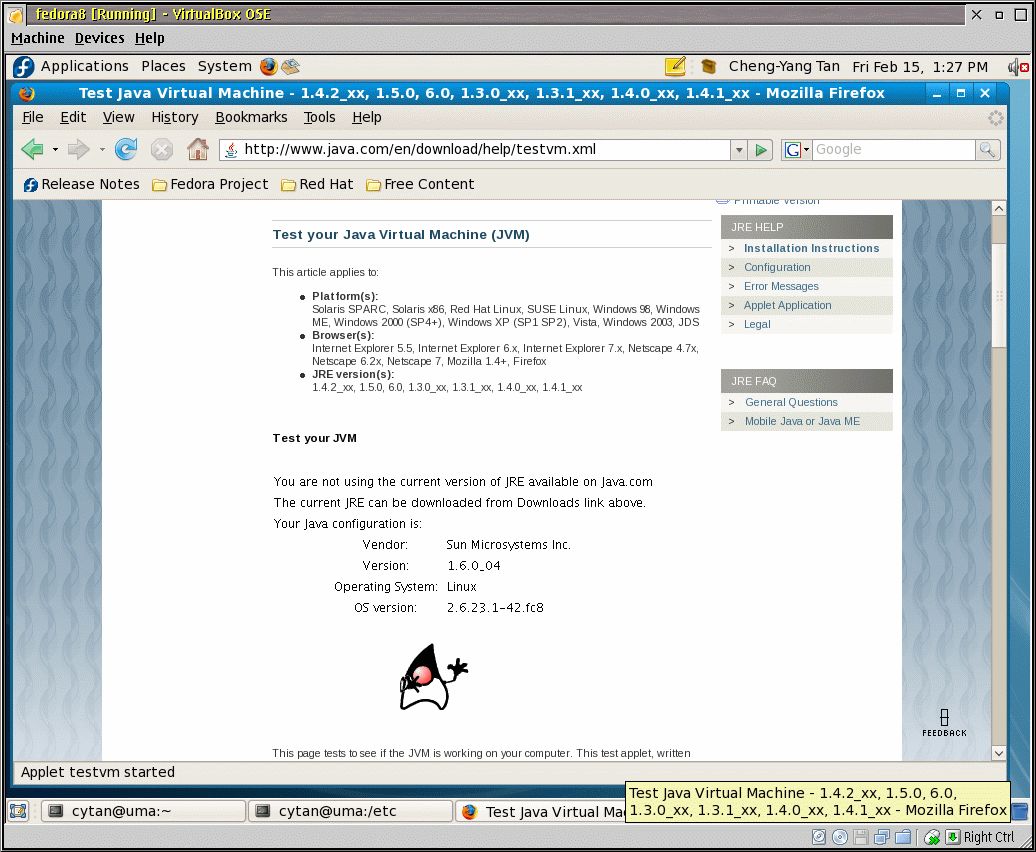The image size is (1036, 852).
Task: Open the GNOME System menu
Action: point(225,66)
